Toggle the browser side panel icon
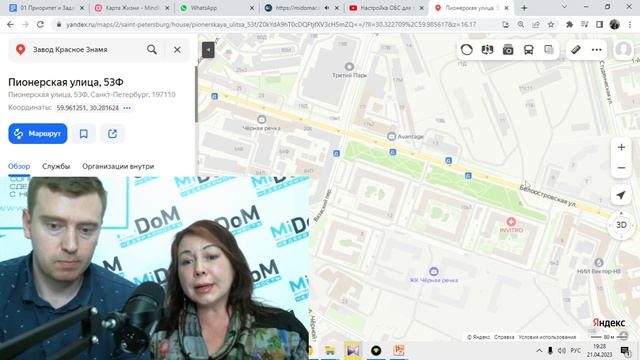This screenshot has height=360, width=640. 600,24
